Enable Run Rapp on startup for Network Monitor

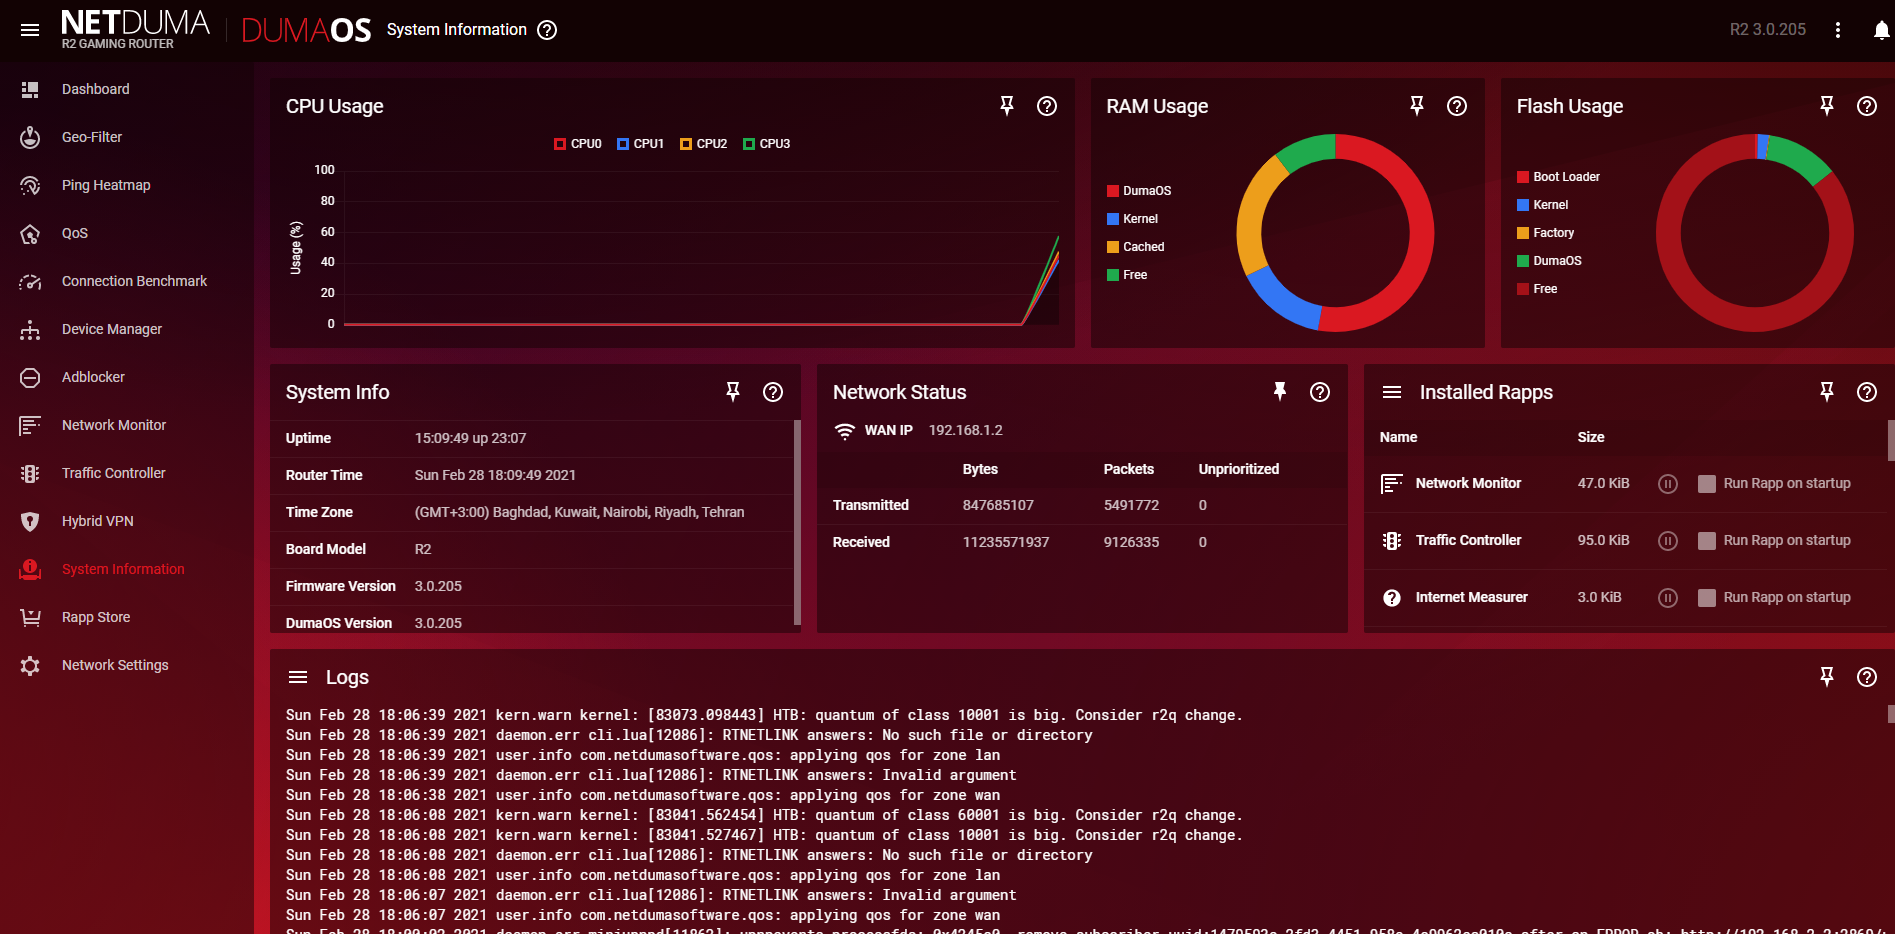click(1707, 484)
